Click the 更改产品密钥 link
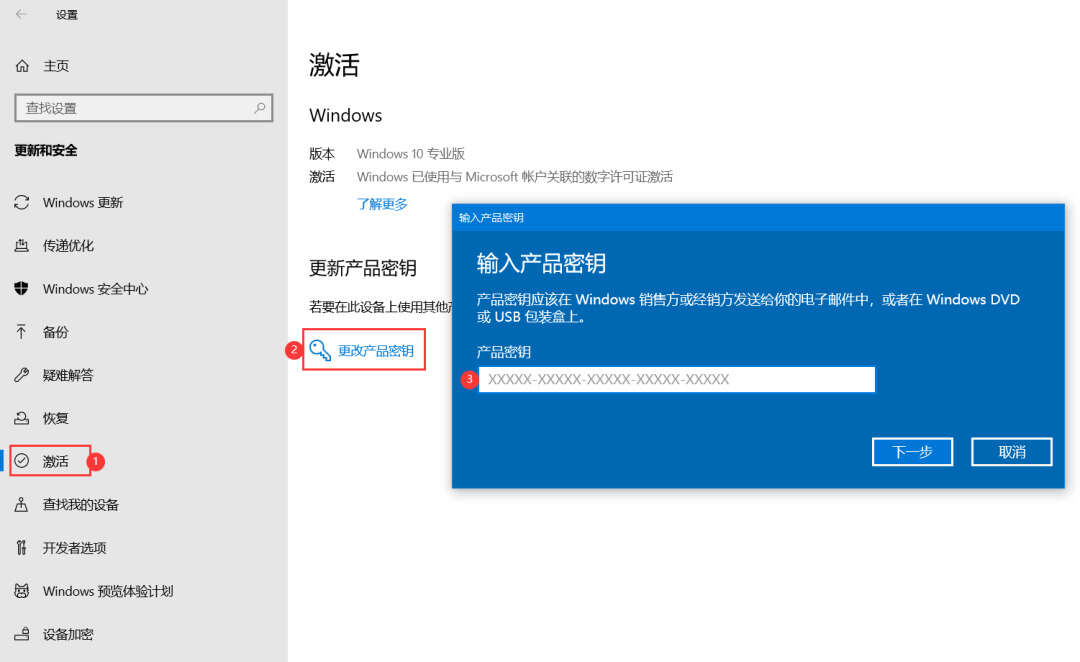Viewport: 1080px width, 662px height. coord(375,351)
